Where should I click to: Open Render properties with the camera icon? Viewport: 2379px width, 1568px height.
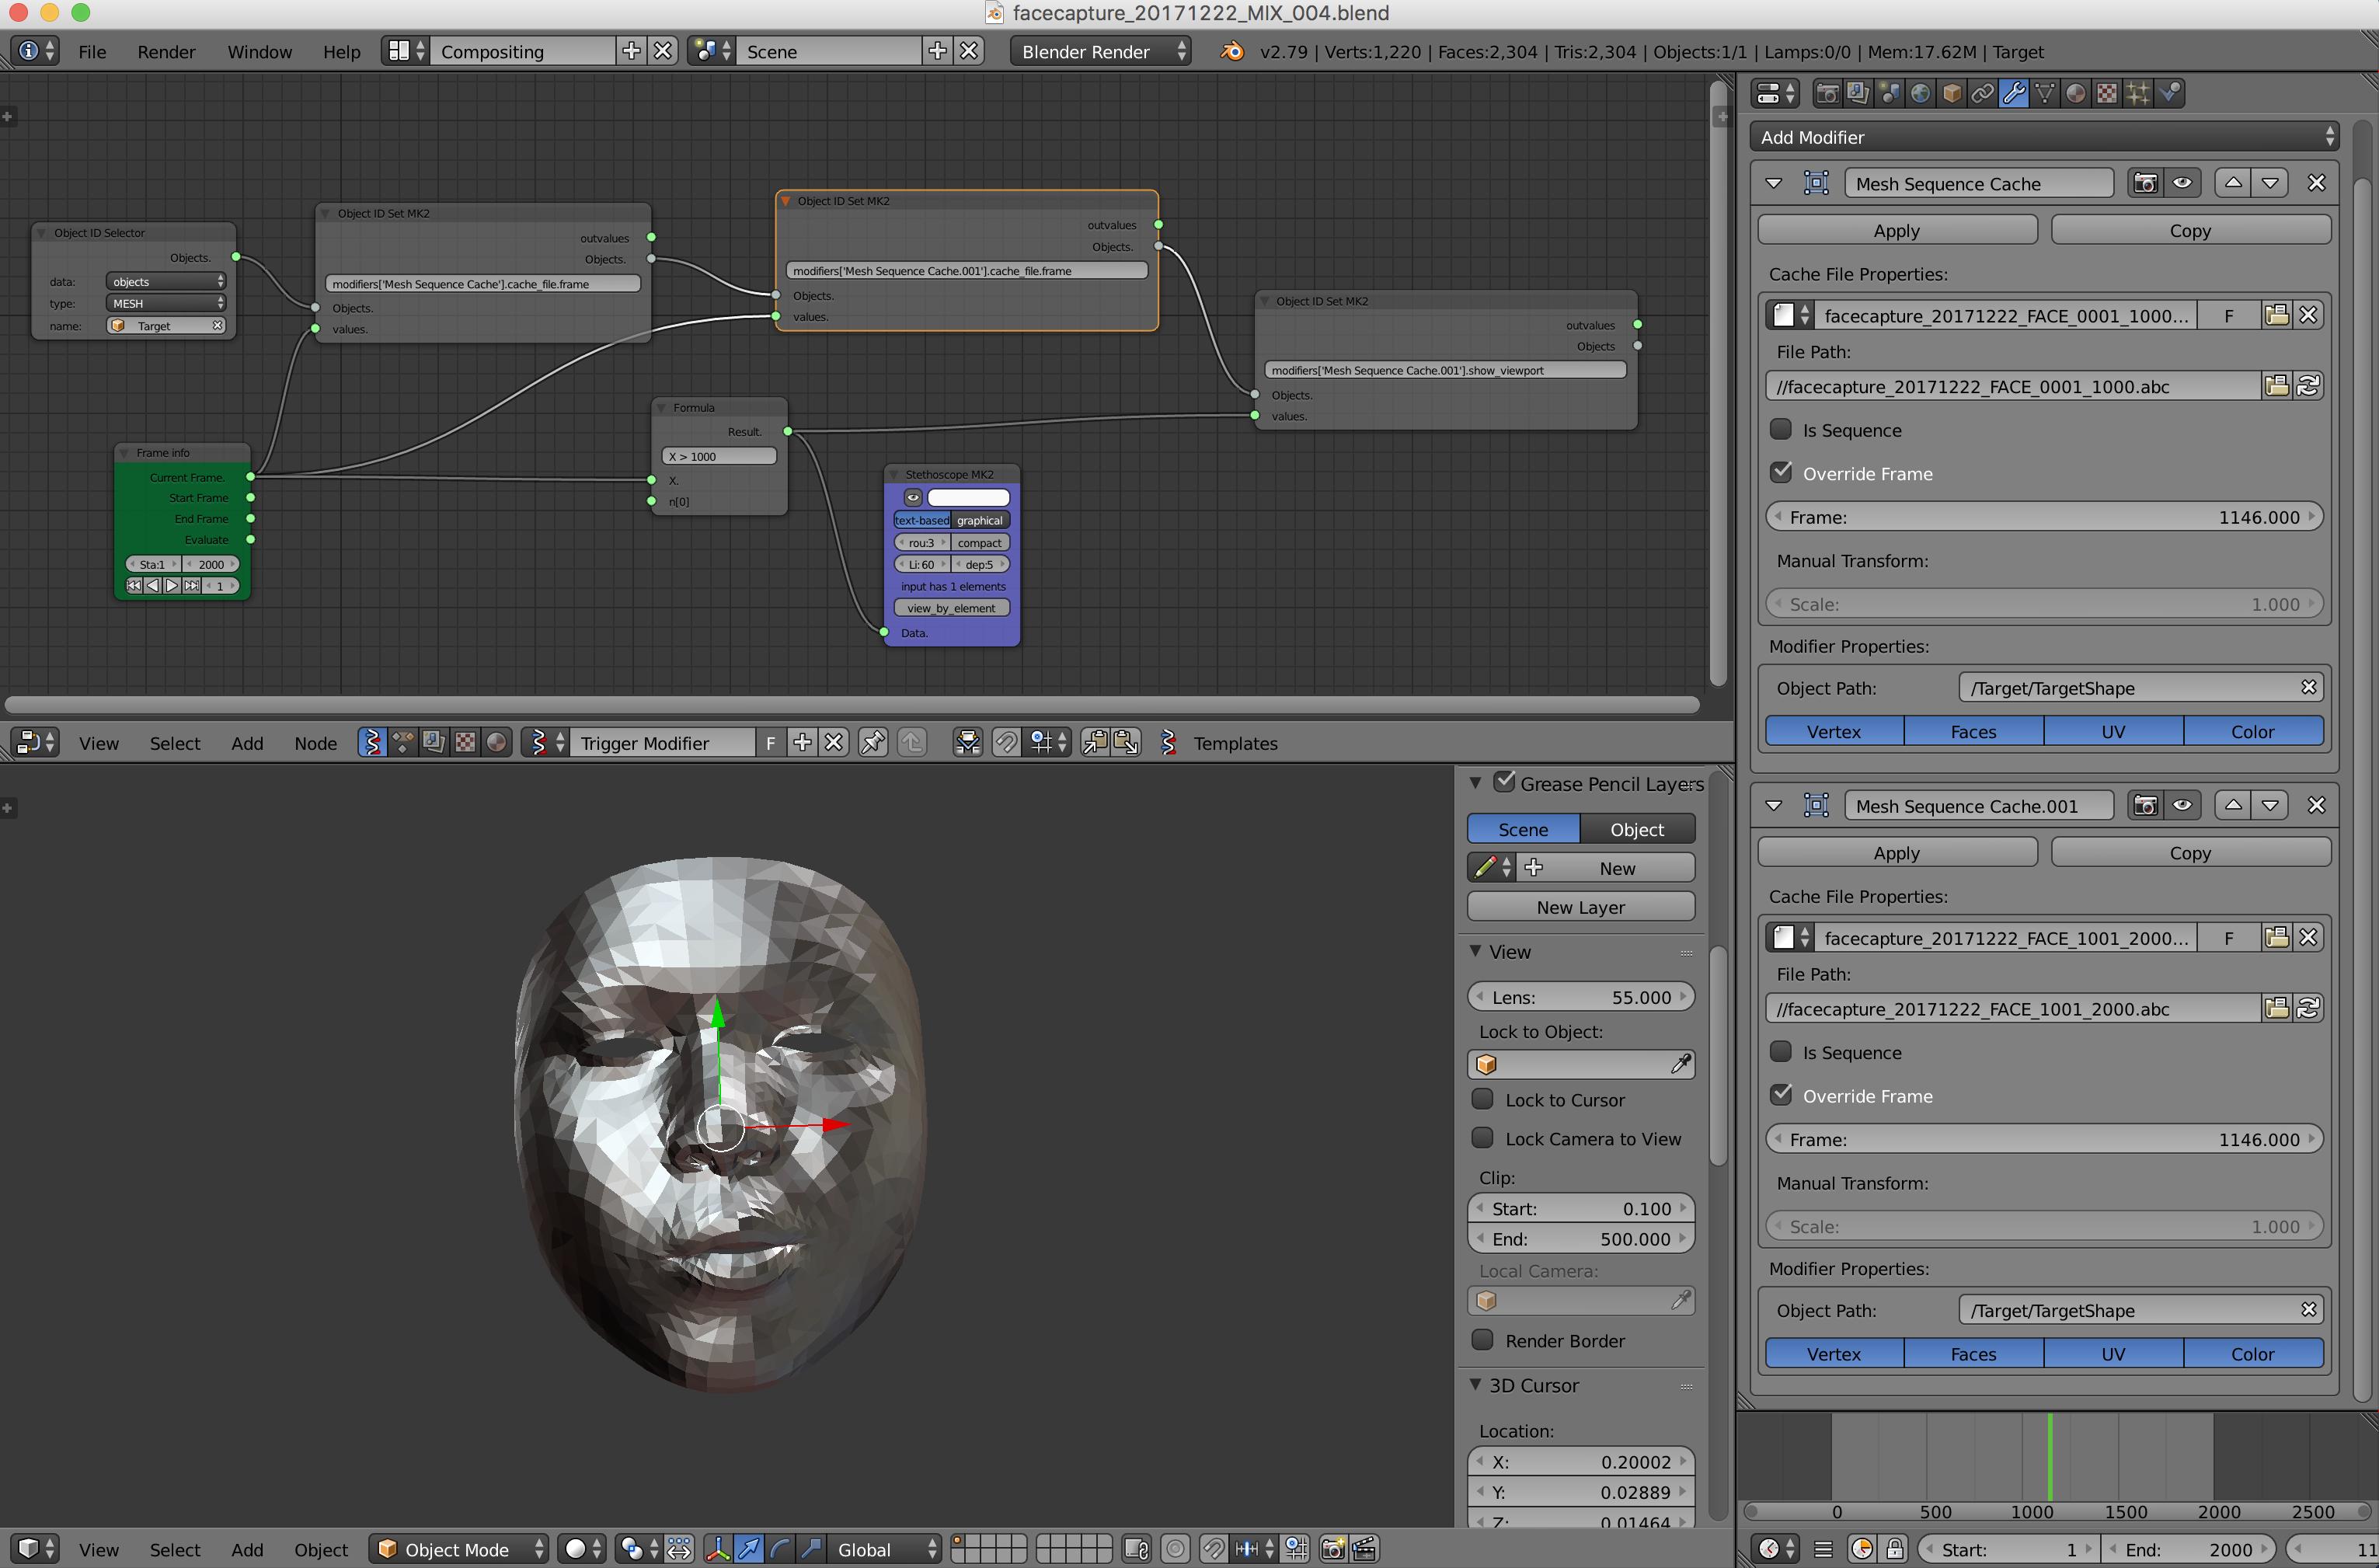[1828, 93]
